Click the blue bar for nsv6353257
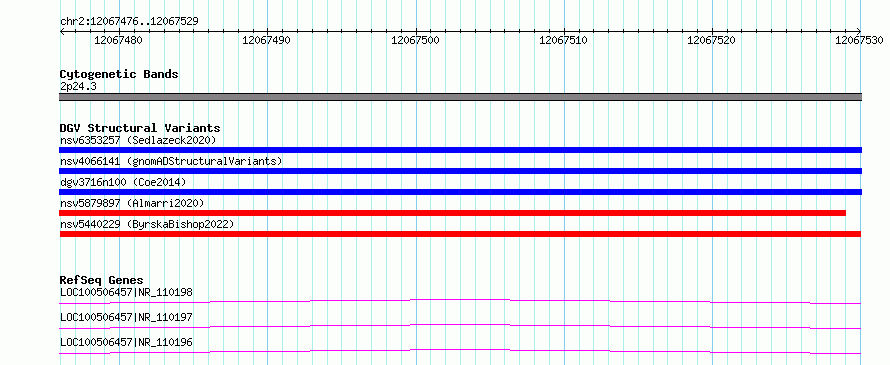 tap(460, 150)
